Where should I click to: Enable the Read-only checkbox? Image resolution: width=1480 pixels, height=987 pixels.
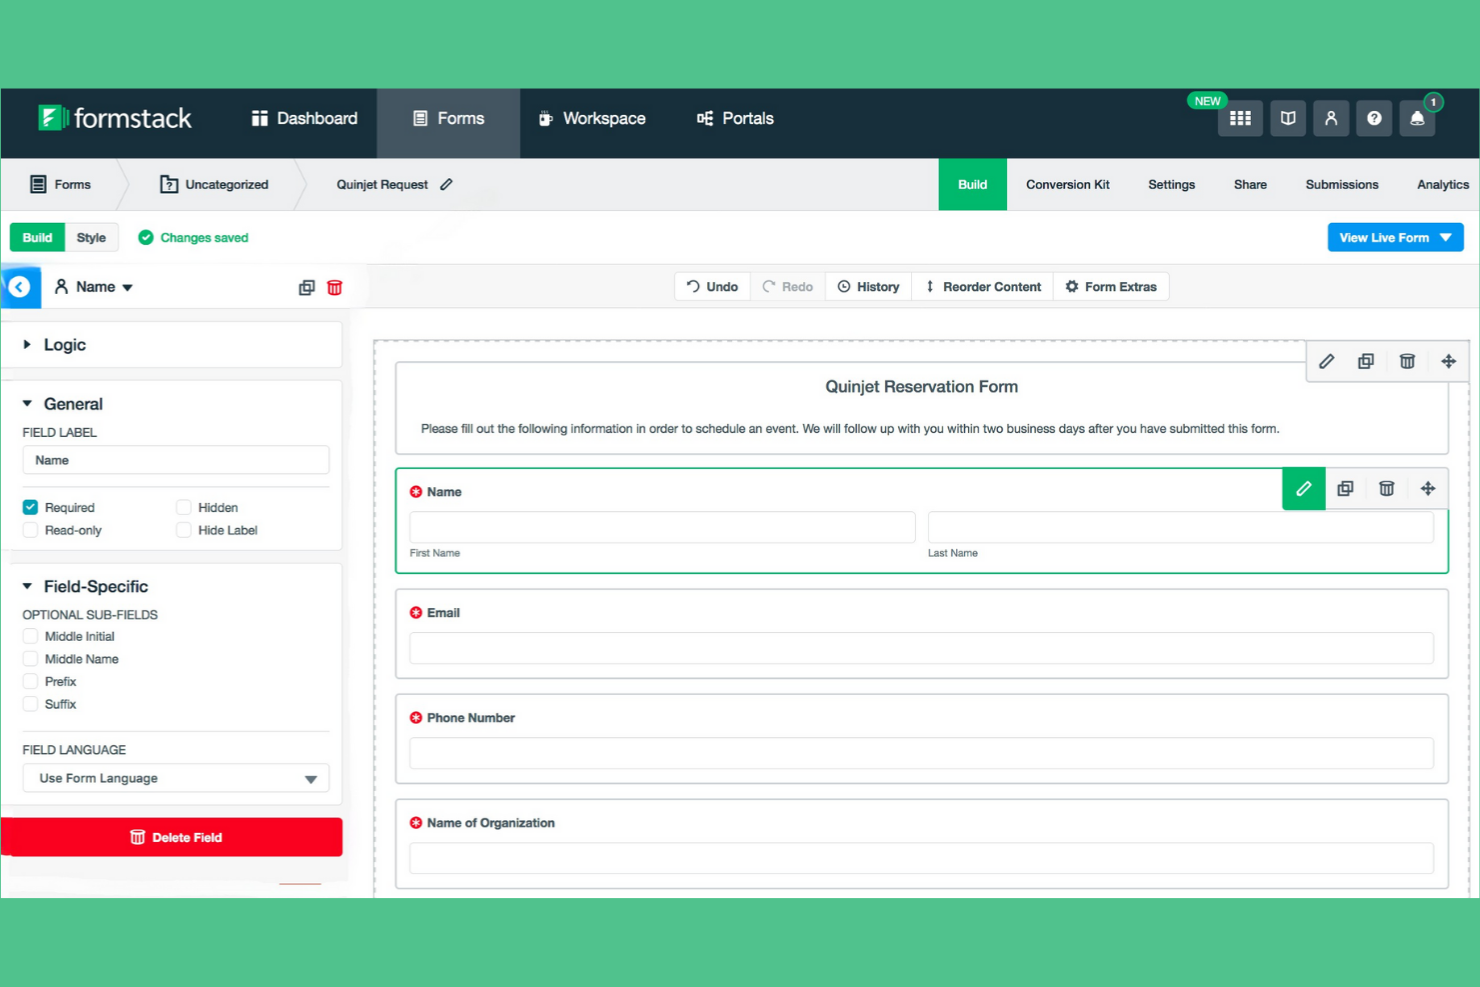click(x=30, y=530)
